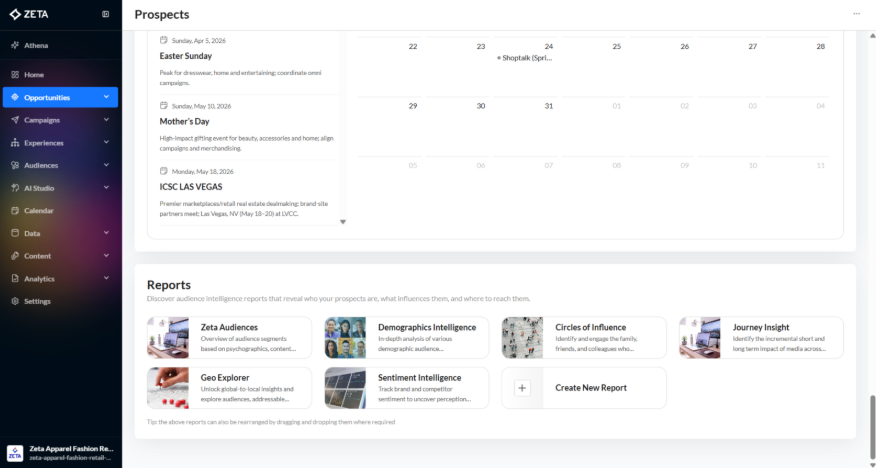876x468 pixels.
Task: Click the page vertical scrollbar thumb
Action: click(871, 423)
